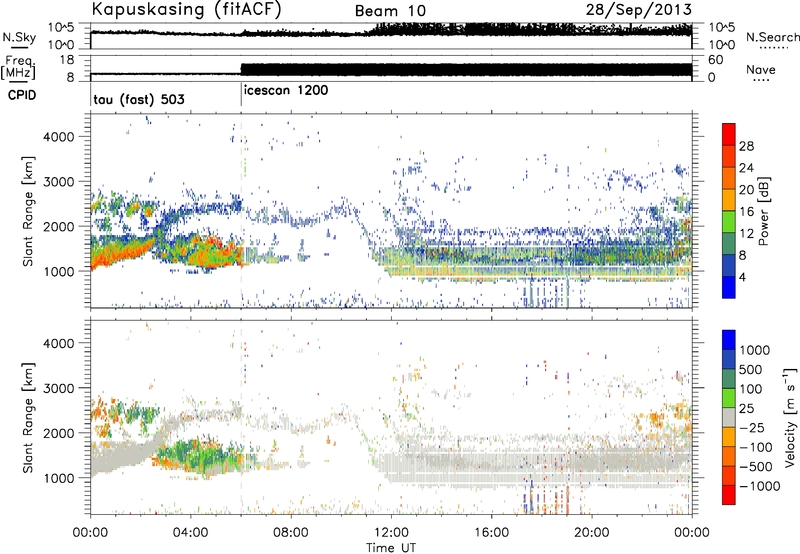Click the '4000' range tick in power panel
Viewport: 800px width, 554px height.
58,137
